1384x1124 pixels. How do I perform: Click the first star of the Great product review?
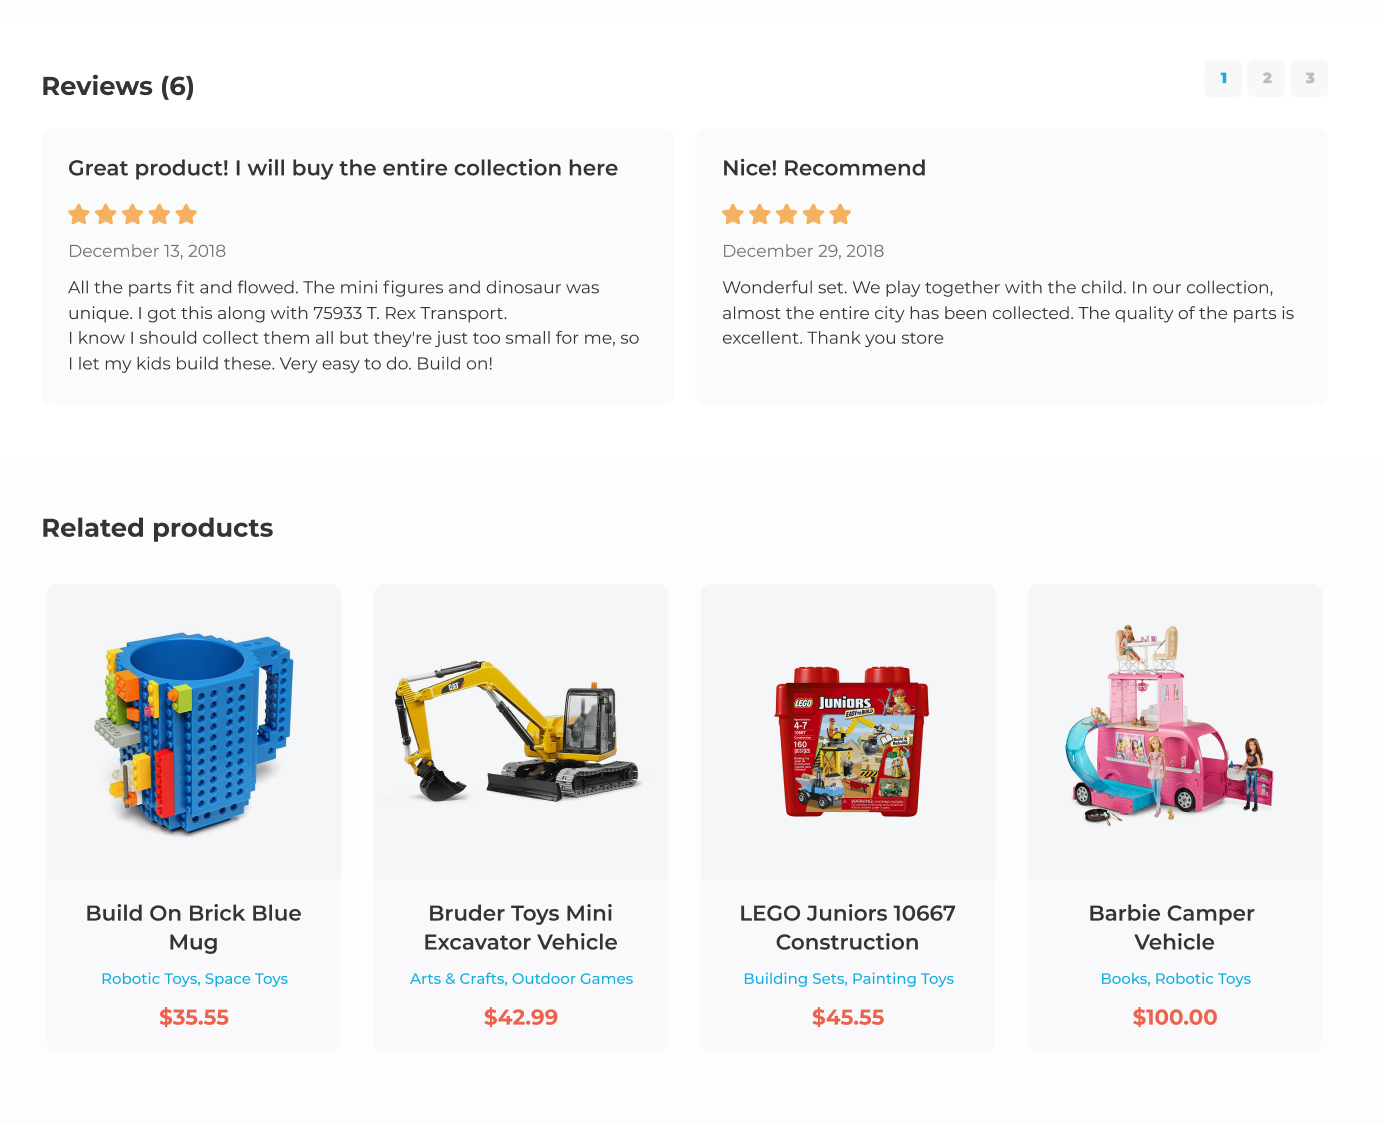[79, 214]
